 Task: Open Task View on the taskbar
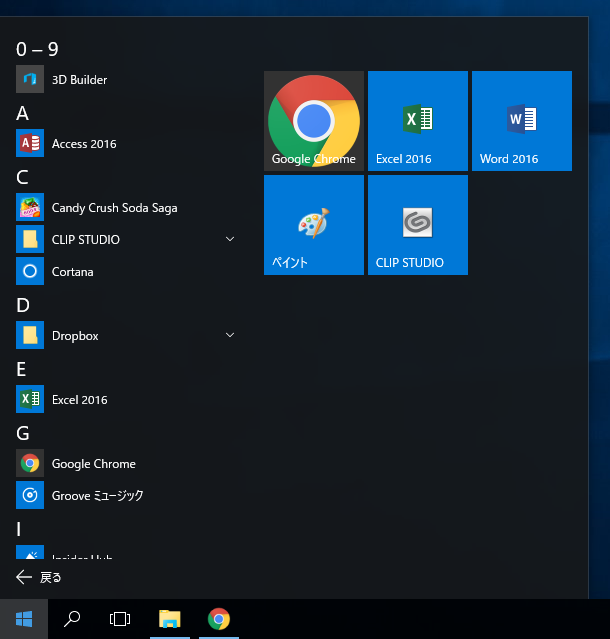(120, 619)
